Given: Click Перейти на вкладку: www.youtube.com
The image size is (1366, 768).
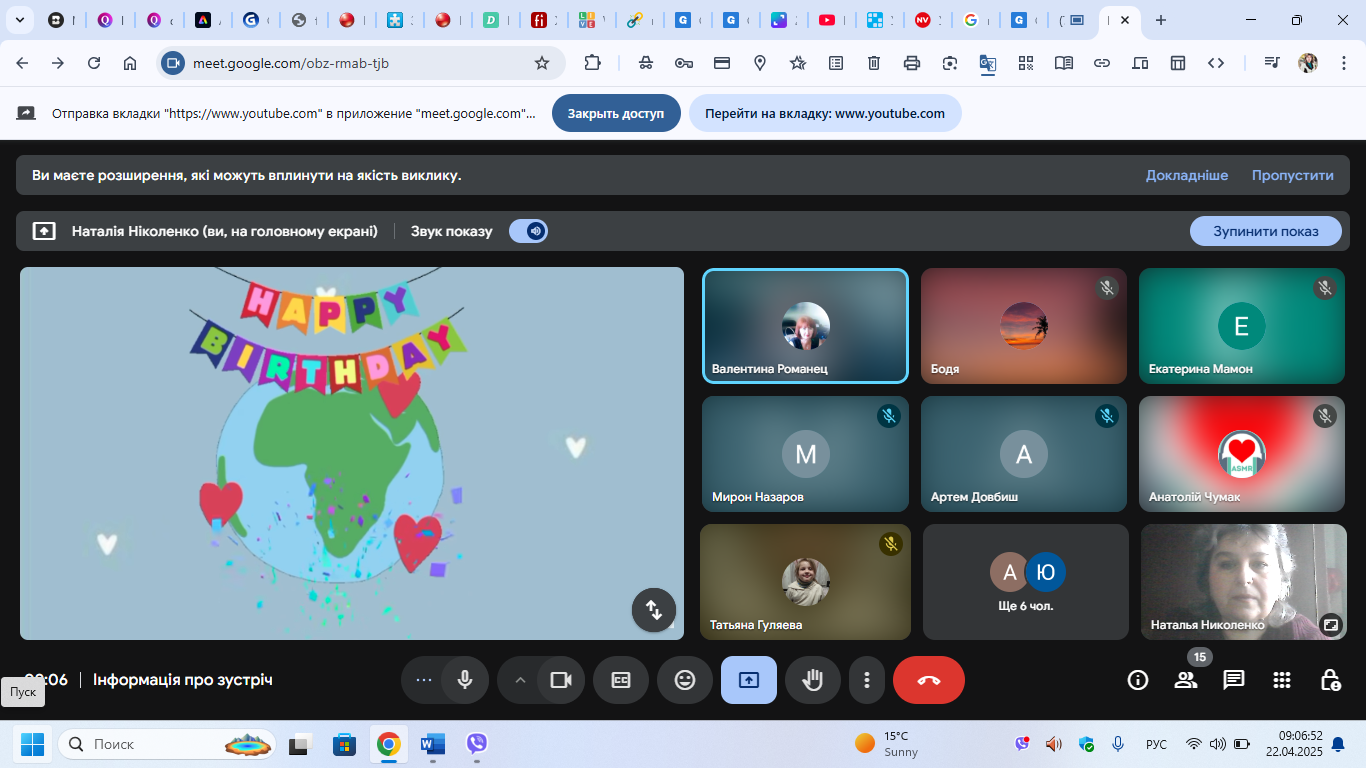Looking at the screenshot, I should 825,113.
